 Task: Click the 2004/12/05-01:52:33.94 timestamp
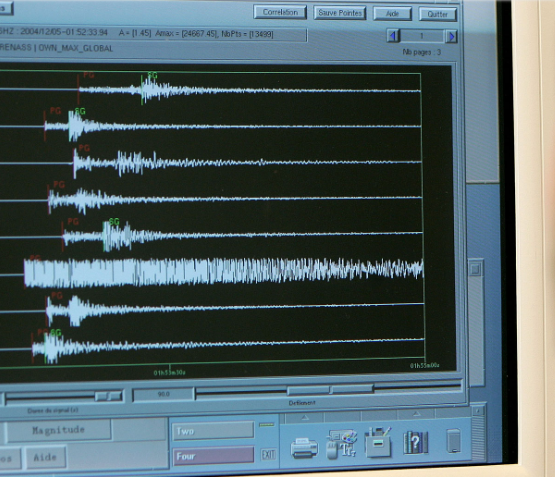click(x=64, y=32)
